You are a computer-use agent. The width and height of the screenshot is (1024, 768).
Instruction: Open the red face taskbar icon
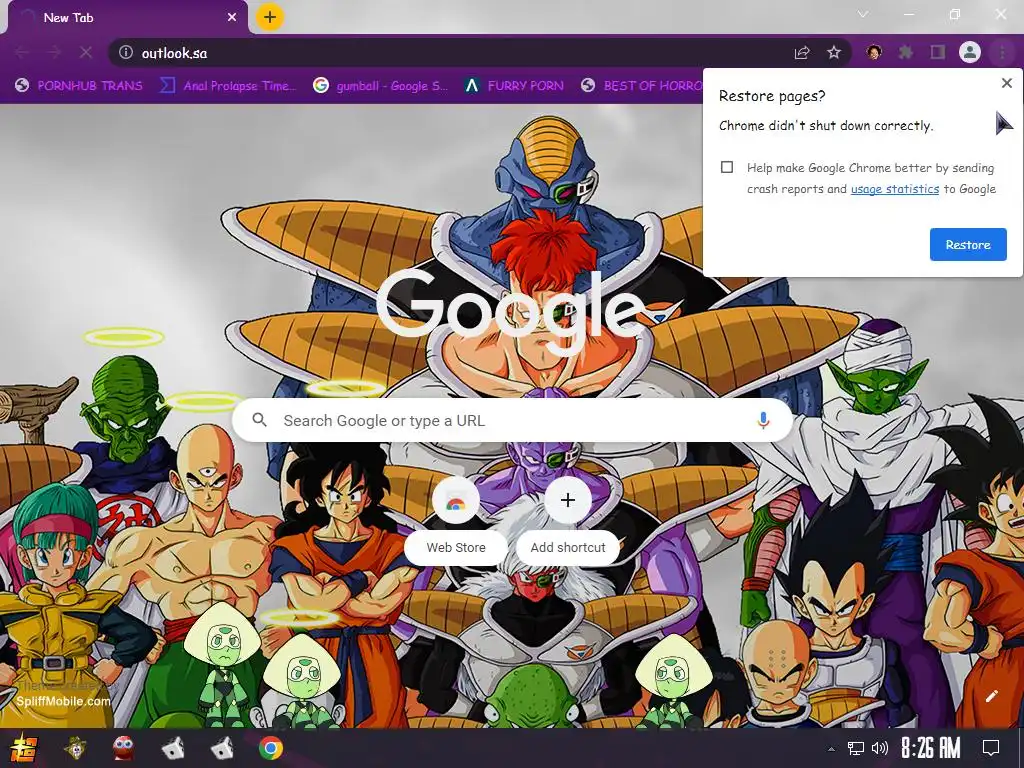pyautogui.click(x=123, y=748)
